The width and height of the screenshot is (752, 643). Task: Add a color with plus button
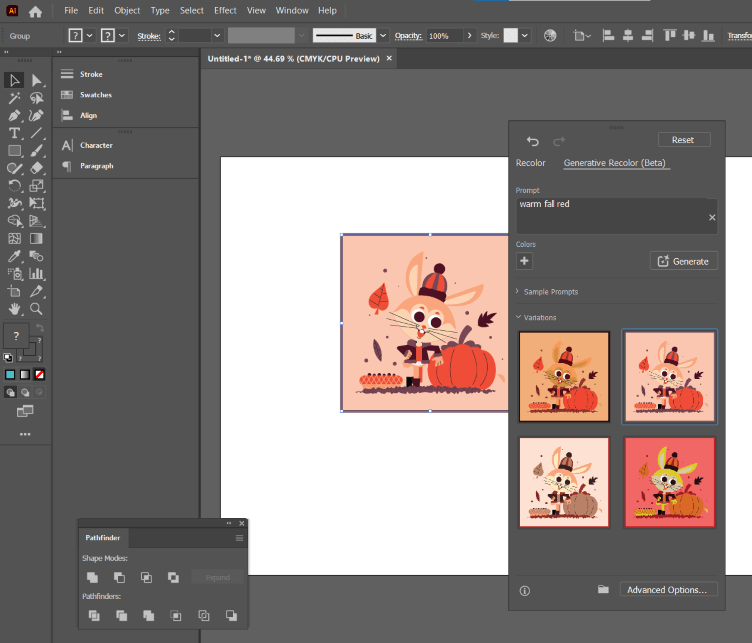[x=524, y=261]
